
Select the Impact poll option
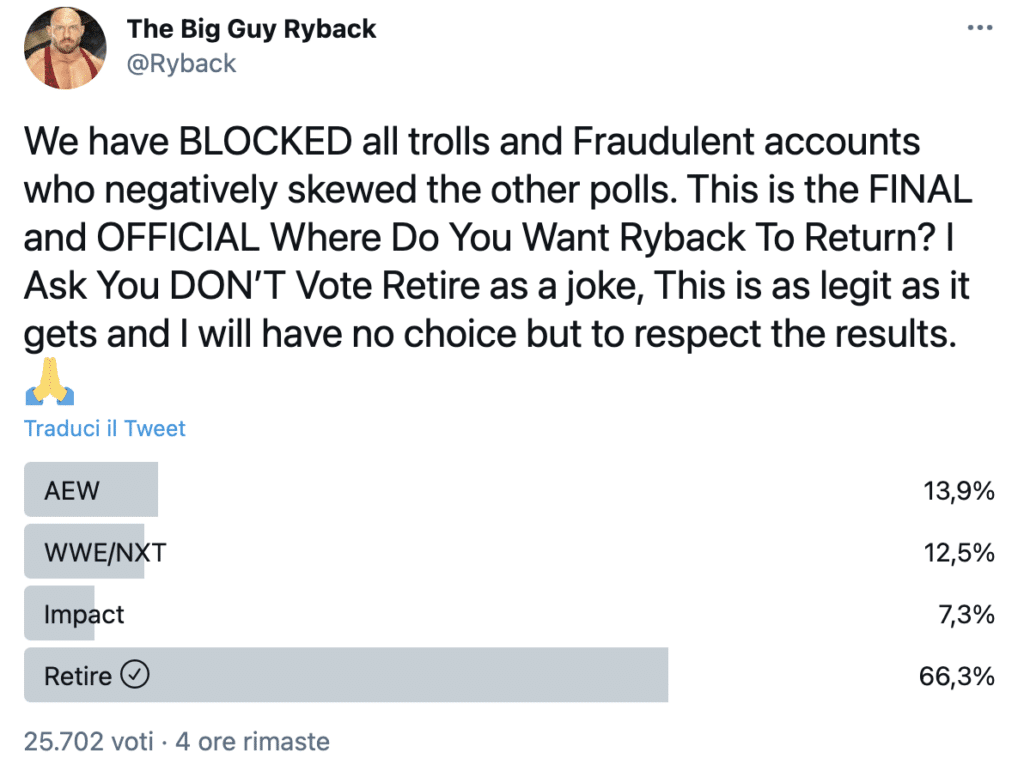click(509, 614)
